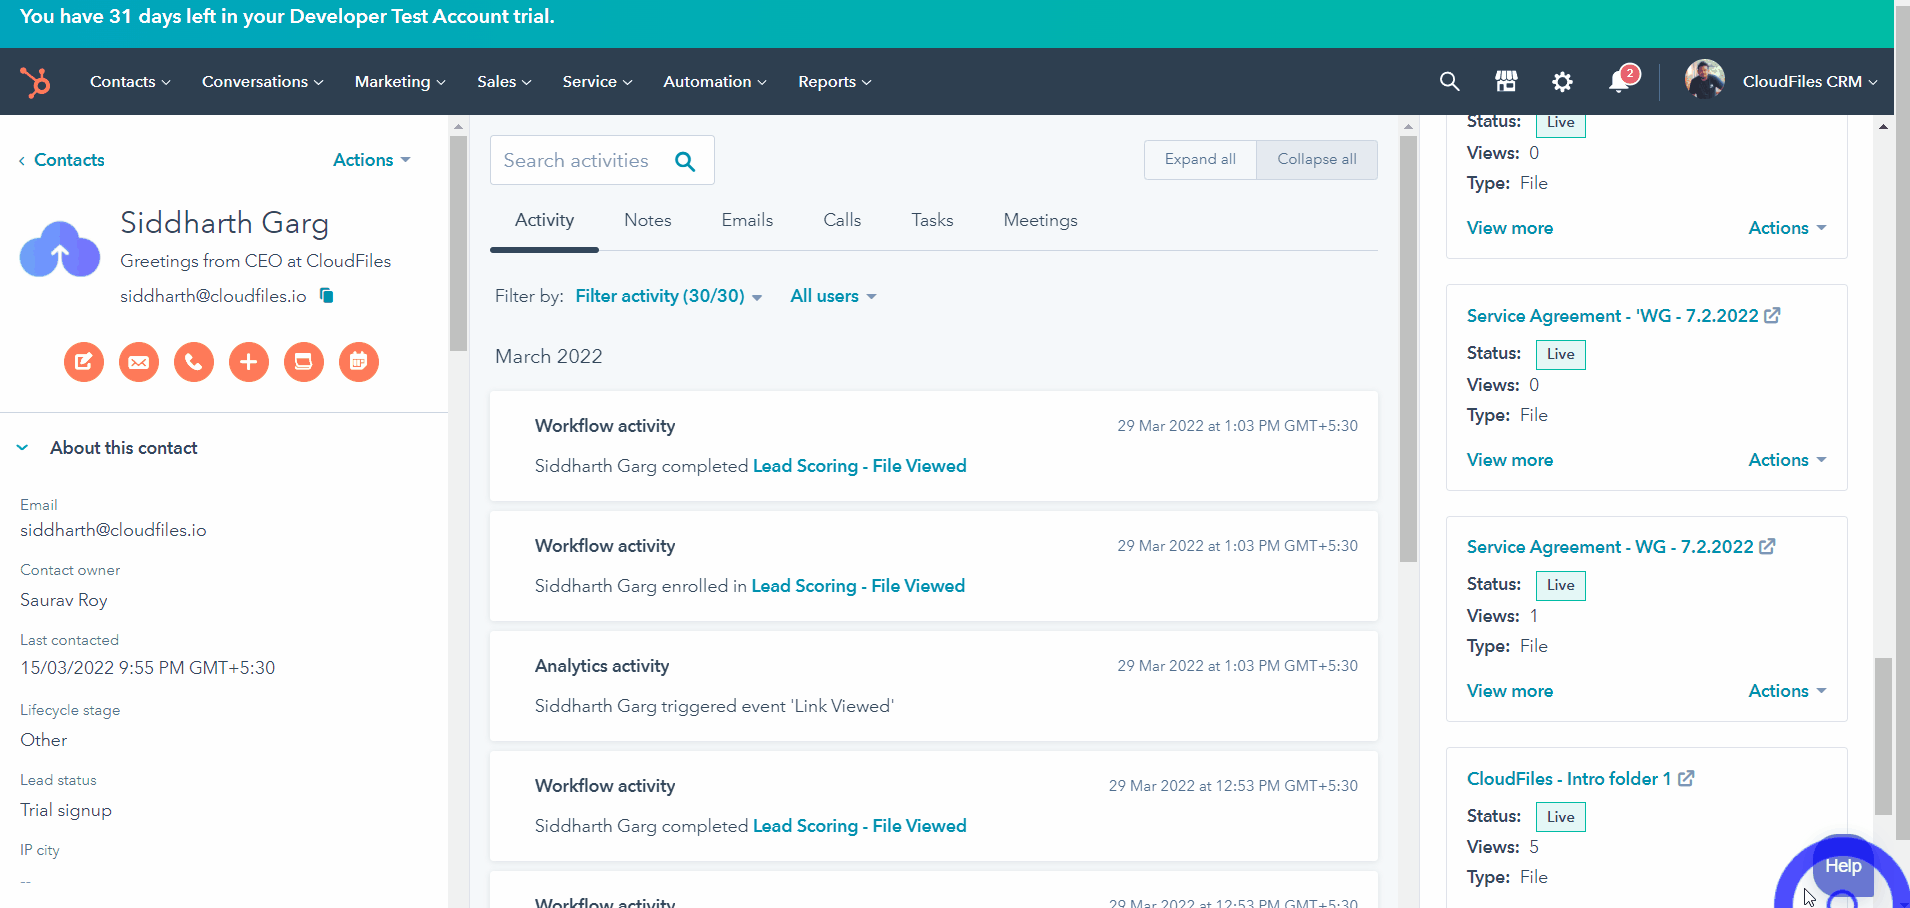The width and height of the screenshot is (1910, 908).
Task: Open external link icon for 'WG - 7.2.2022
Action: [x=1772, y=315]
